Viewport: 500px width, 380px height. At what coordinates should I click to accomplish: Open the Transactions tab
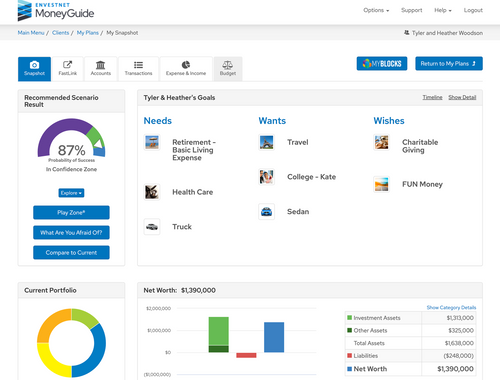[138, 69]
